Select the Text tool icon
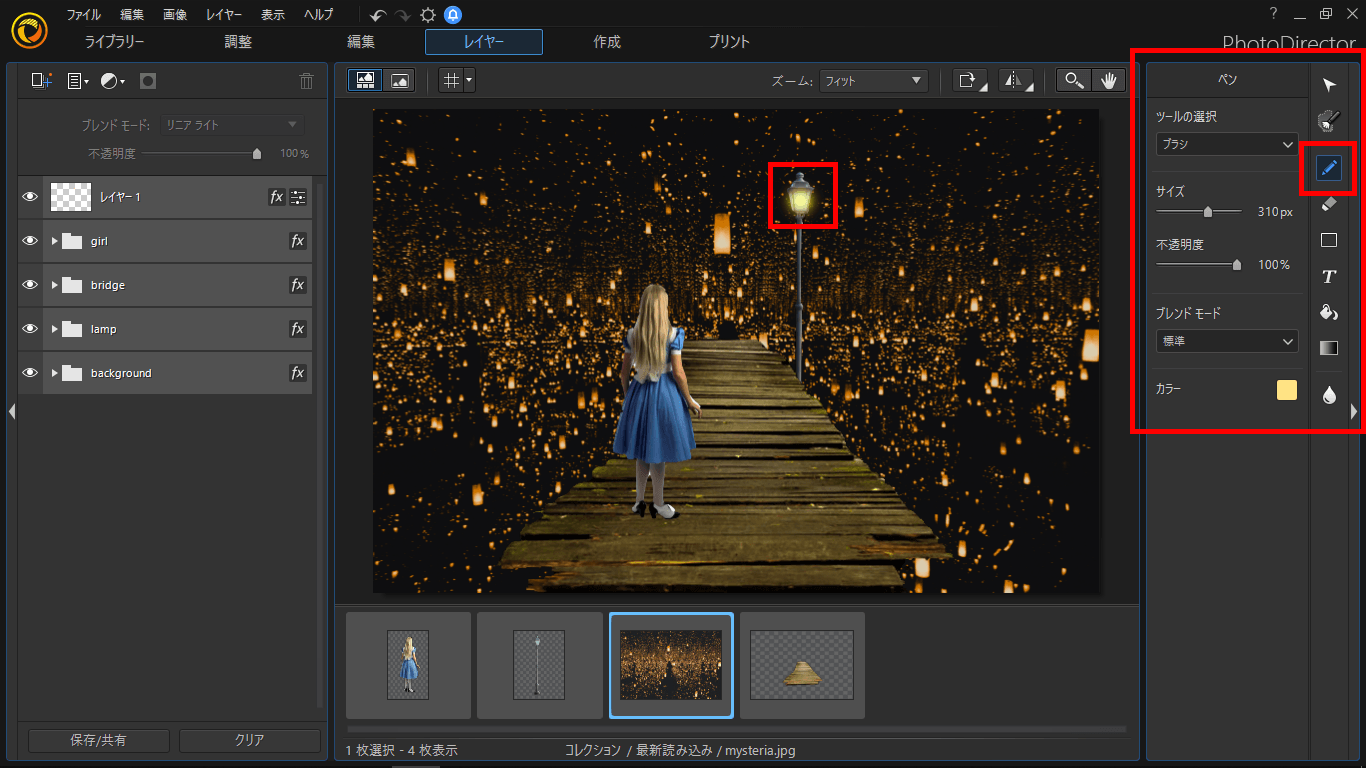Viewport: 1366px width, 768px height. (1329, 276)
